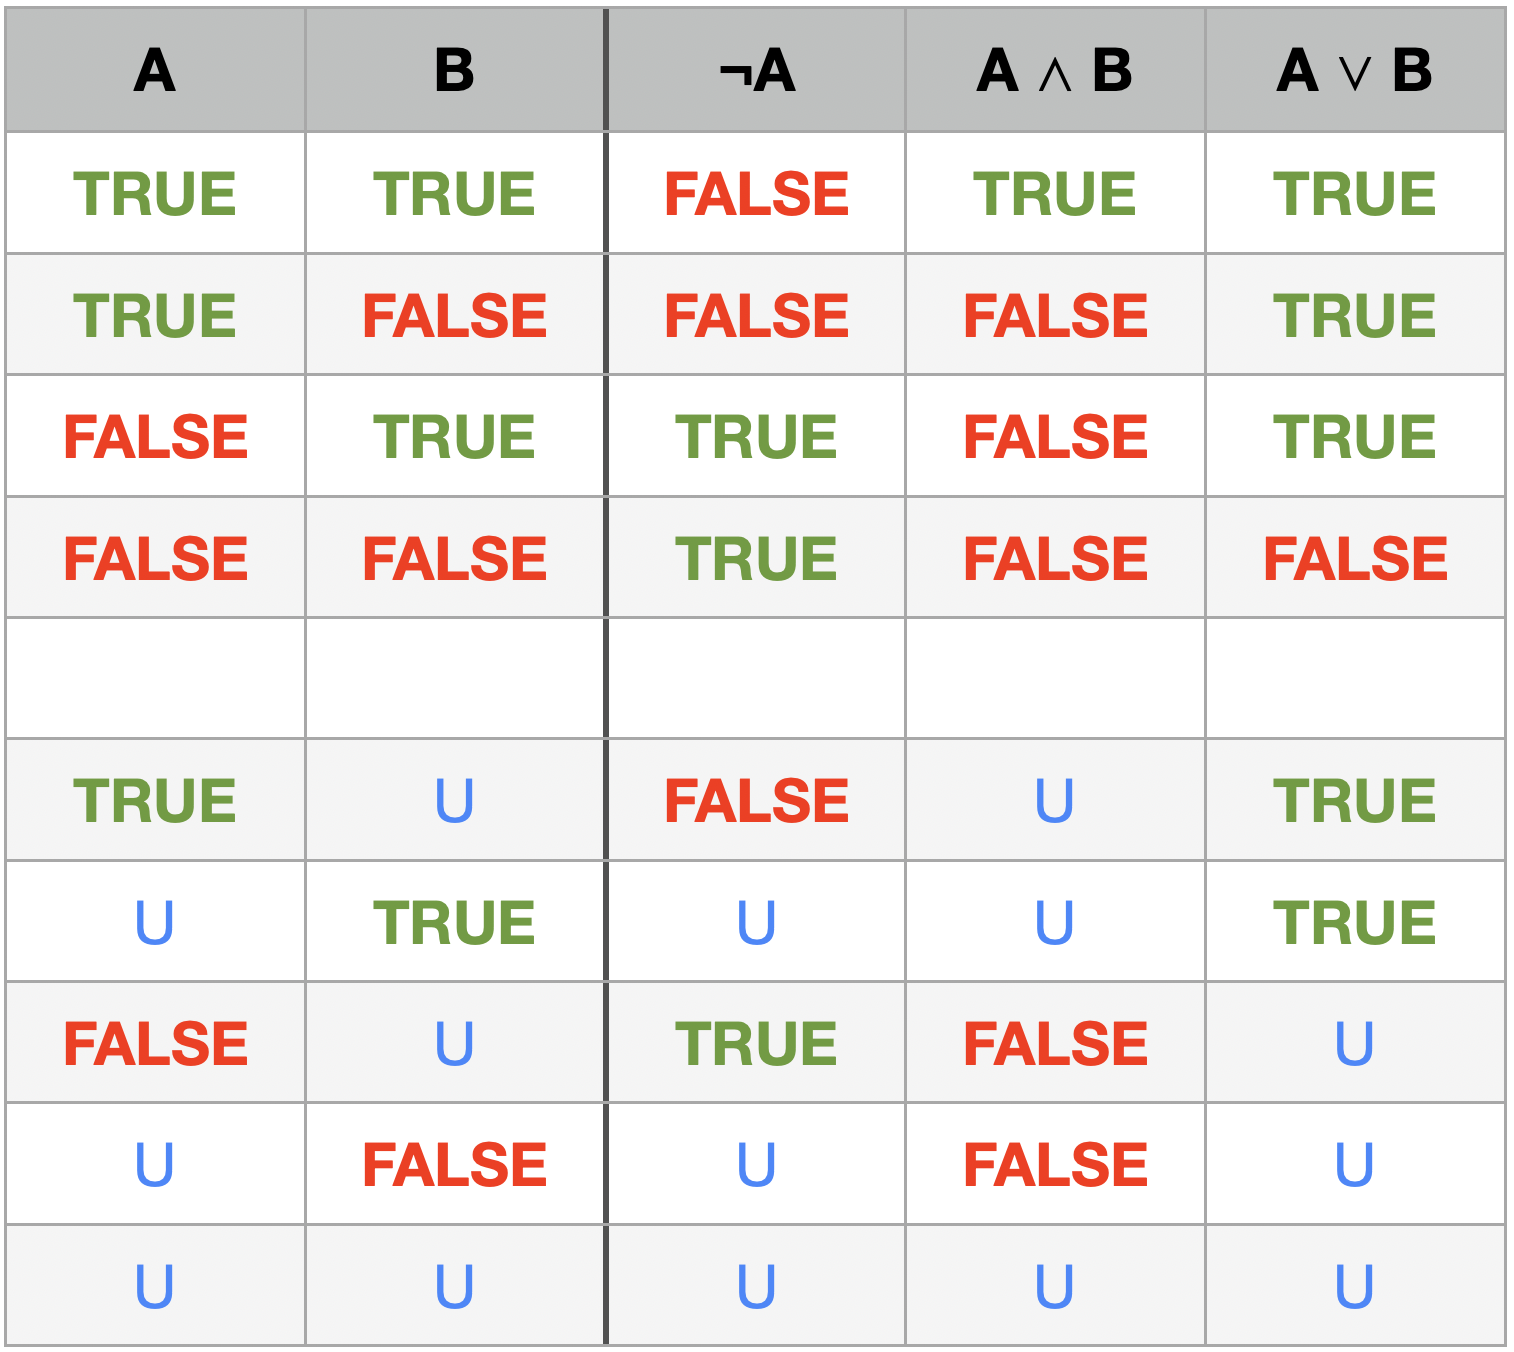Image resolution: width=1514 pixels, height=1352 pixels.
Task: Click the ¬A cell where A=U, B=TRUE
Action: [757, 922]
